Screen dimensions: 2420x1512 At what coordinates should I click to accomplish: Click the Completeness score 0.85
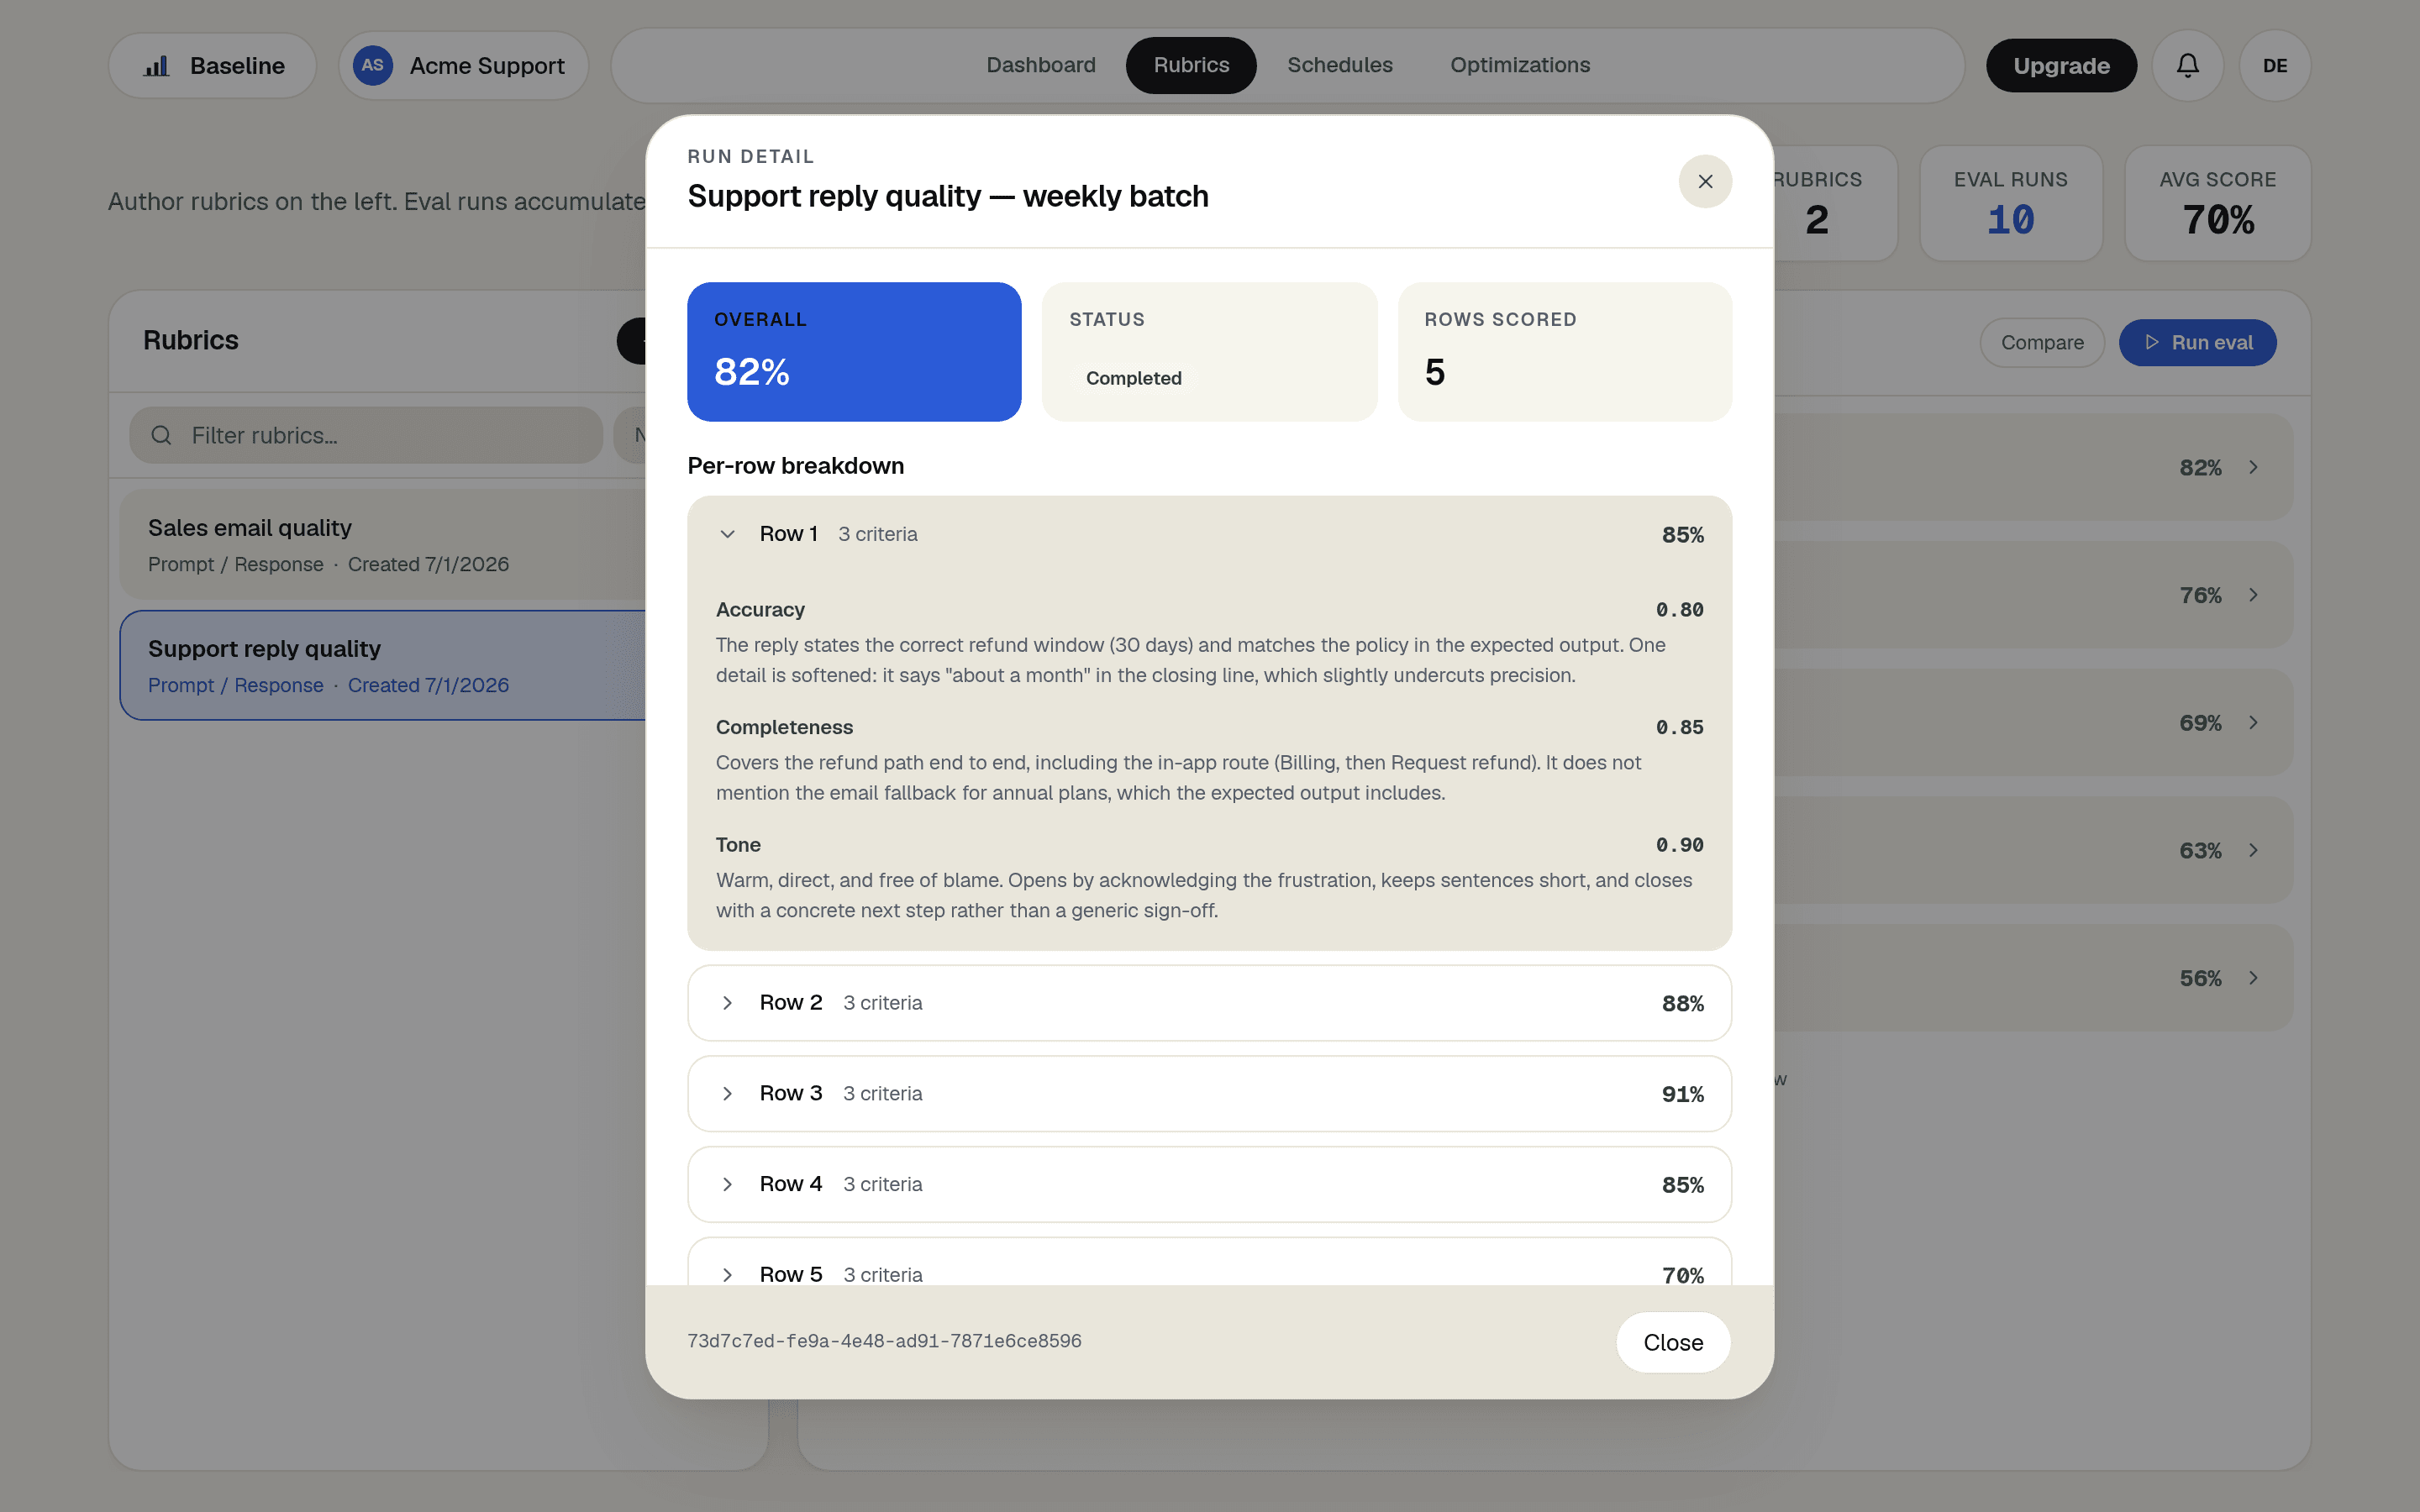point(1680,727)
